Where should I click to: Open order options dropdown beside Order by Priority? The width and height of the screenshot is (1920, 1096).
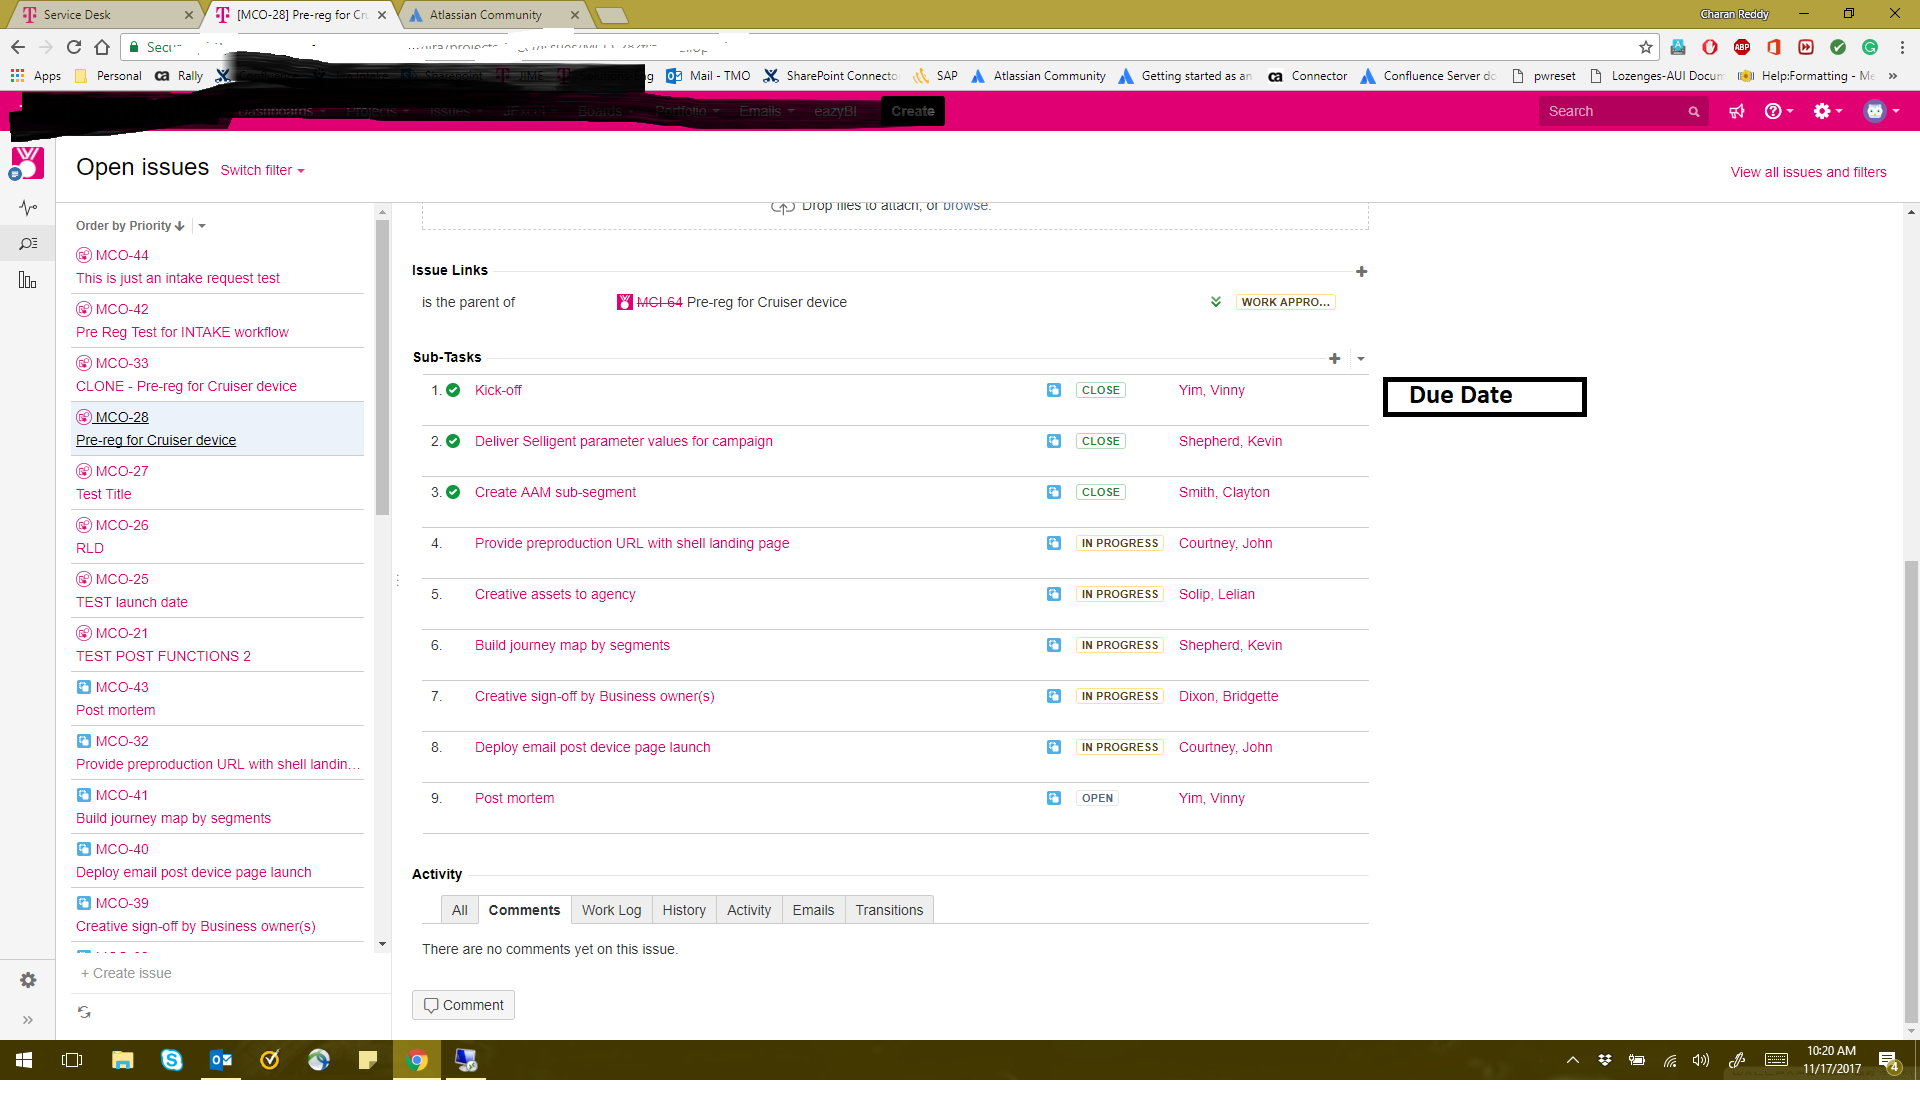[x=202, y=226]
